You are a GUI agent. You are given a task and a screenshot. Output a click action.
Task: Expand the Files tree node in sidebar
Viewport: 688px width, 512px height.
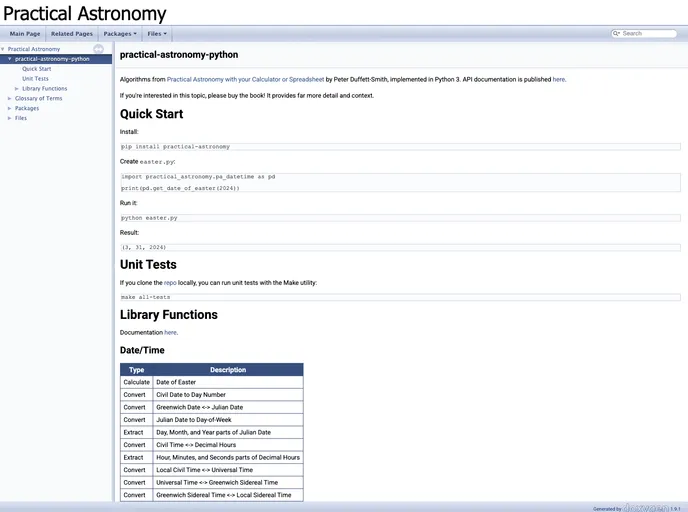(x=10, y=118)
